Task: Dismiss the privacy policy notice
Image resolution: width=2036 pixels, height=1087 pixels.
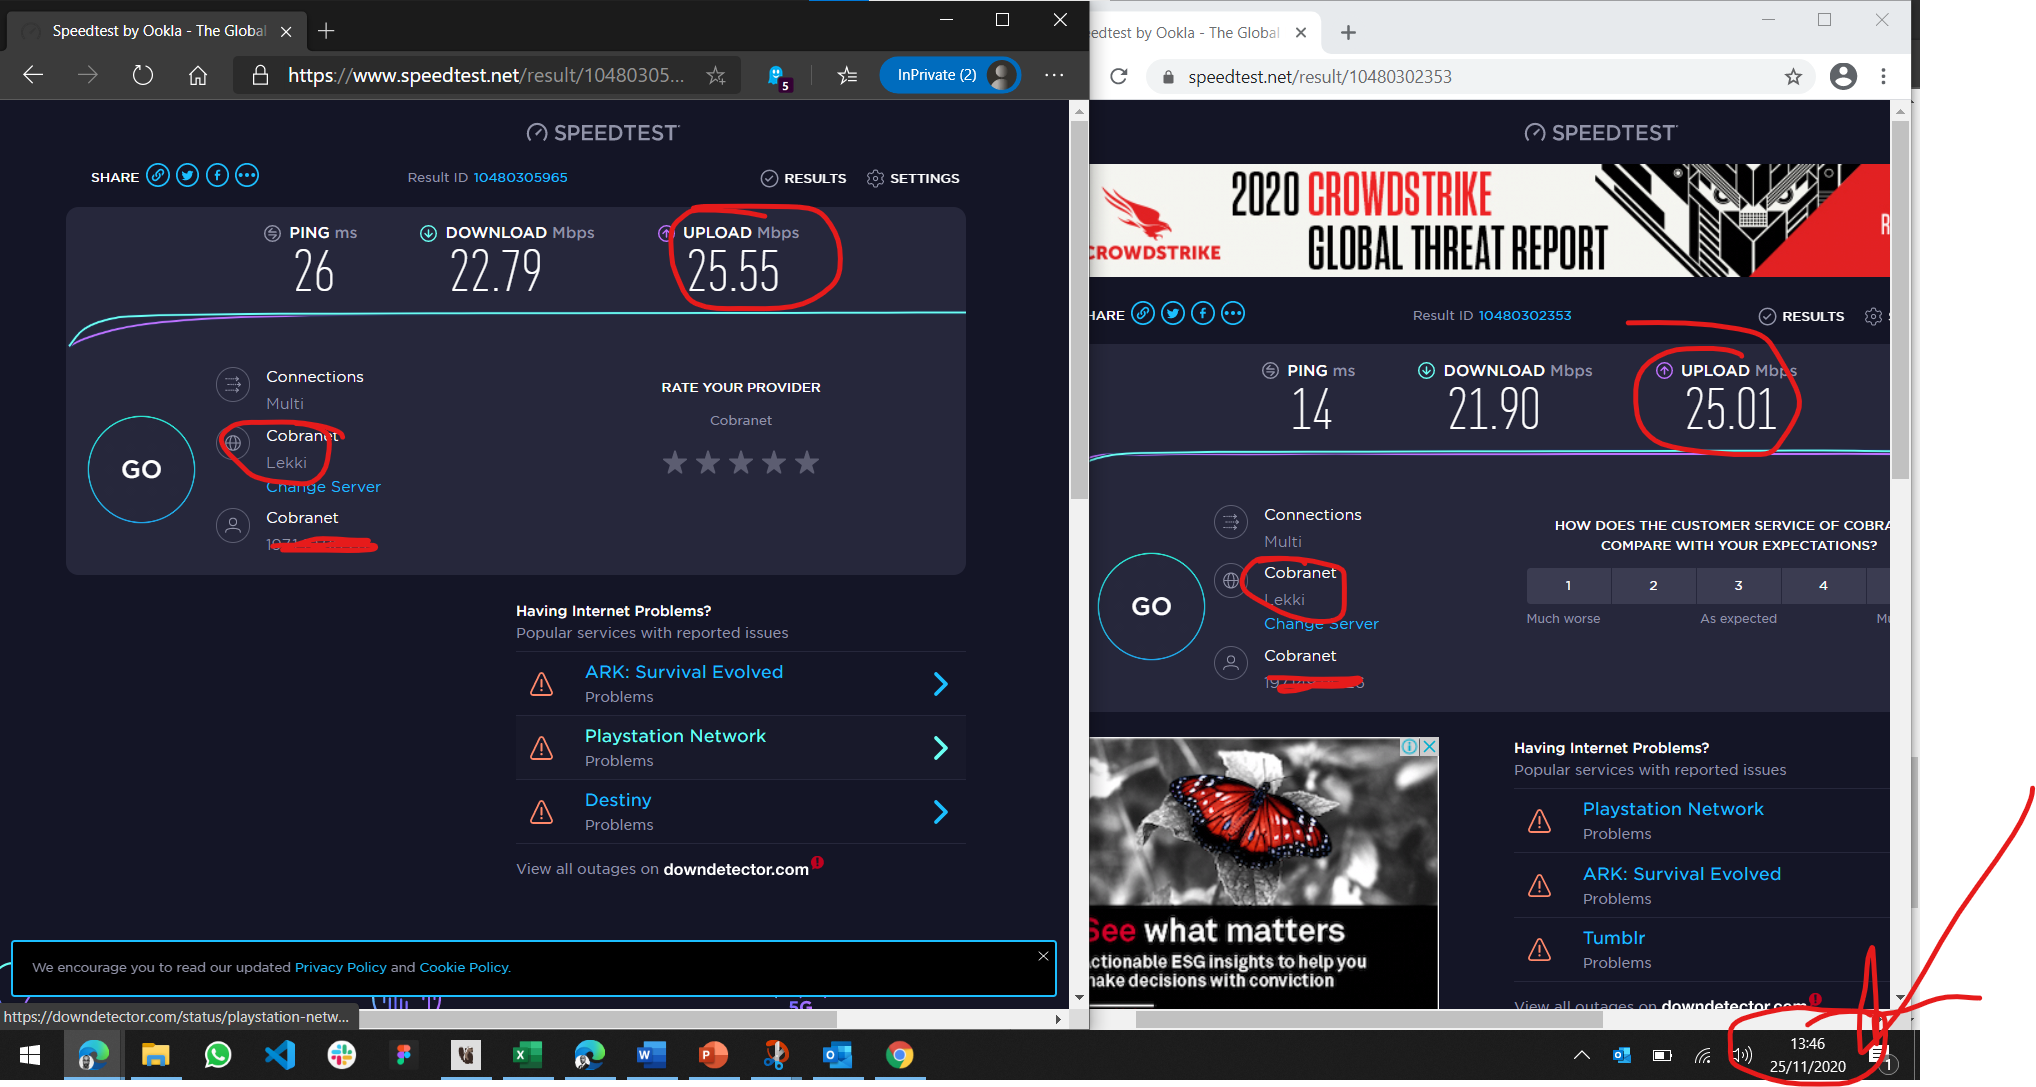Action: coord(1043,956)
